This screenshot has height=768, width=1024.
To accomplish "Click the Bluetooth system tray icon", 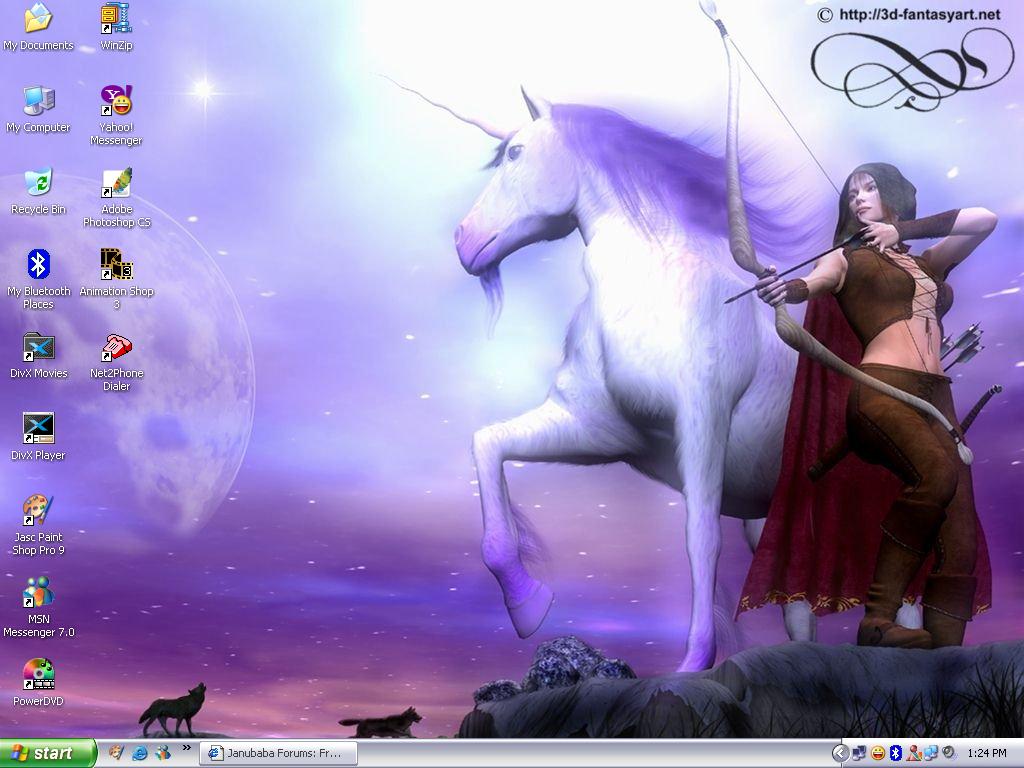I will coord(896,754).
